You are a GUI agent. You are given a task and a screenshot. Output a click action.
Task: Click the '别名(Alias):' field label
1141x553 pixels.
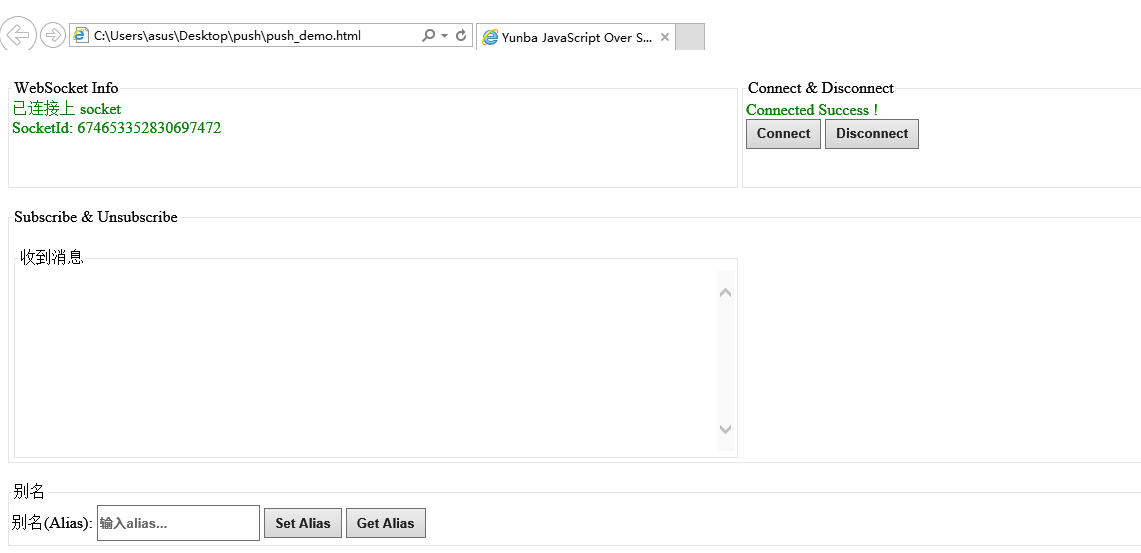click(52, 523)
